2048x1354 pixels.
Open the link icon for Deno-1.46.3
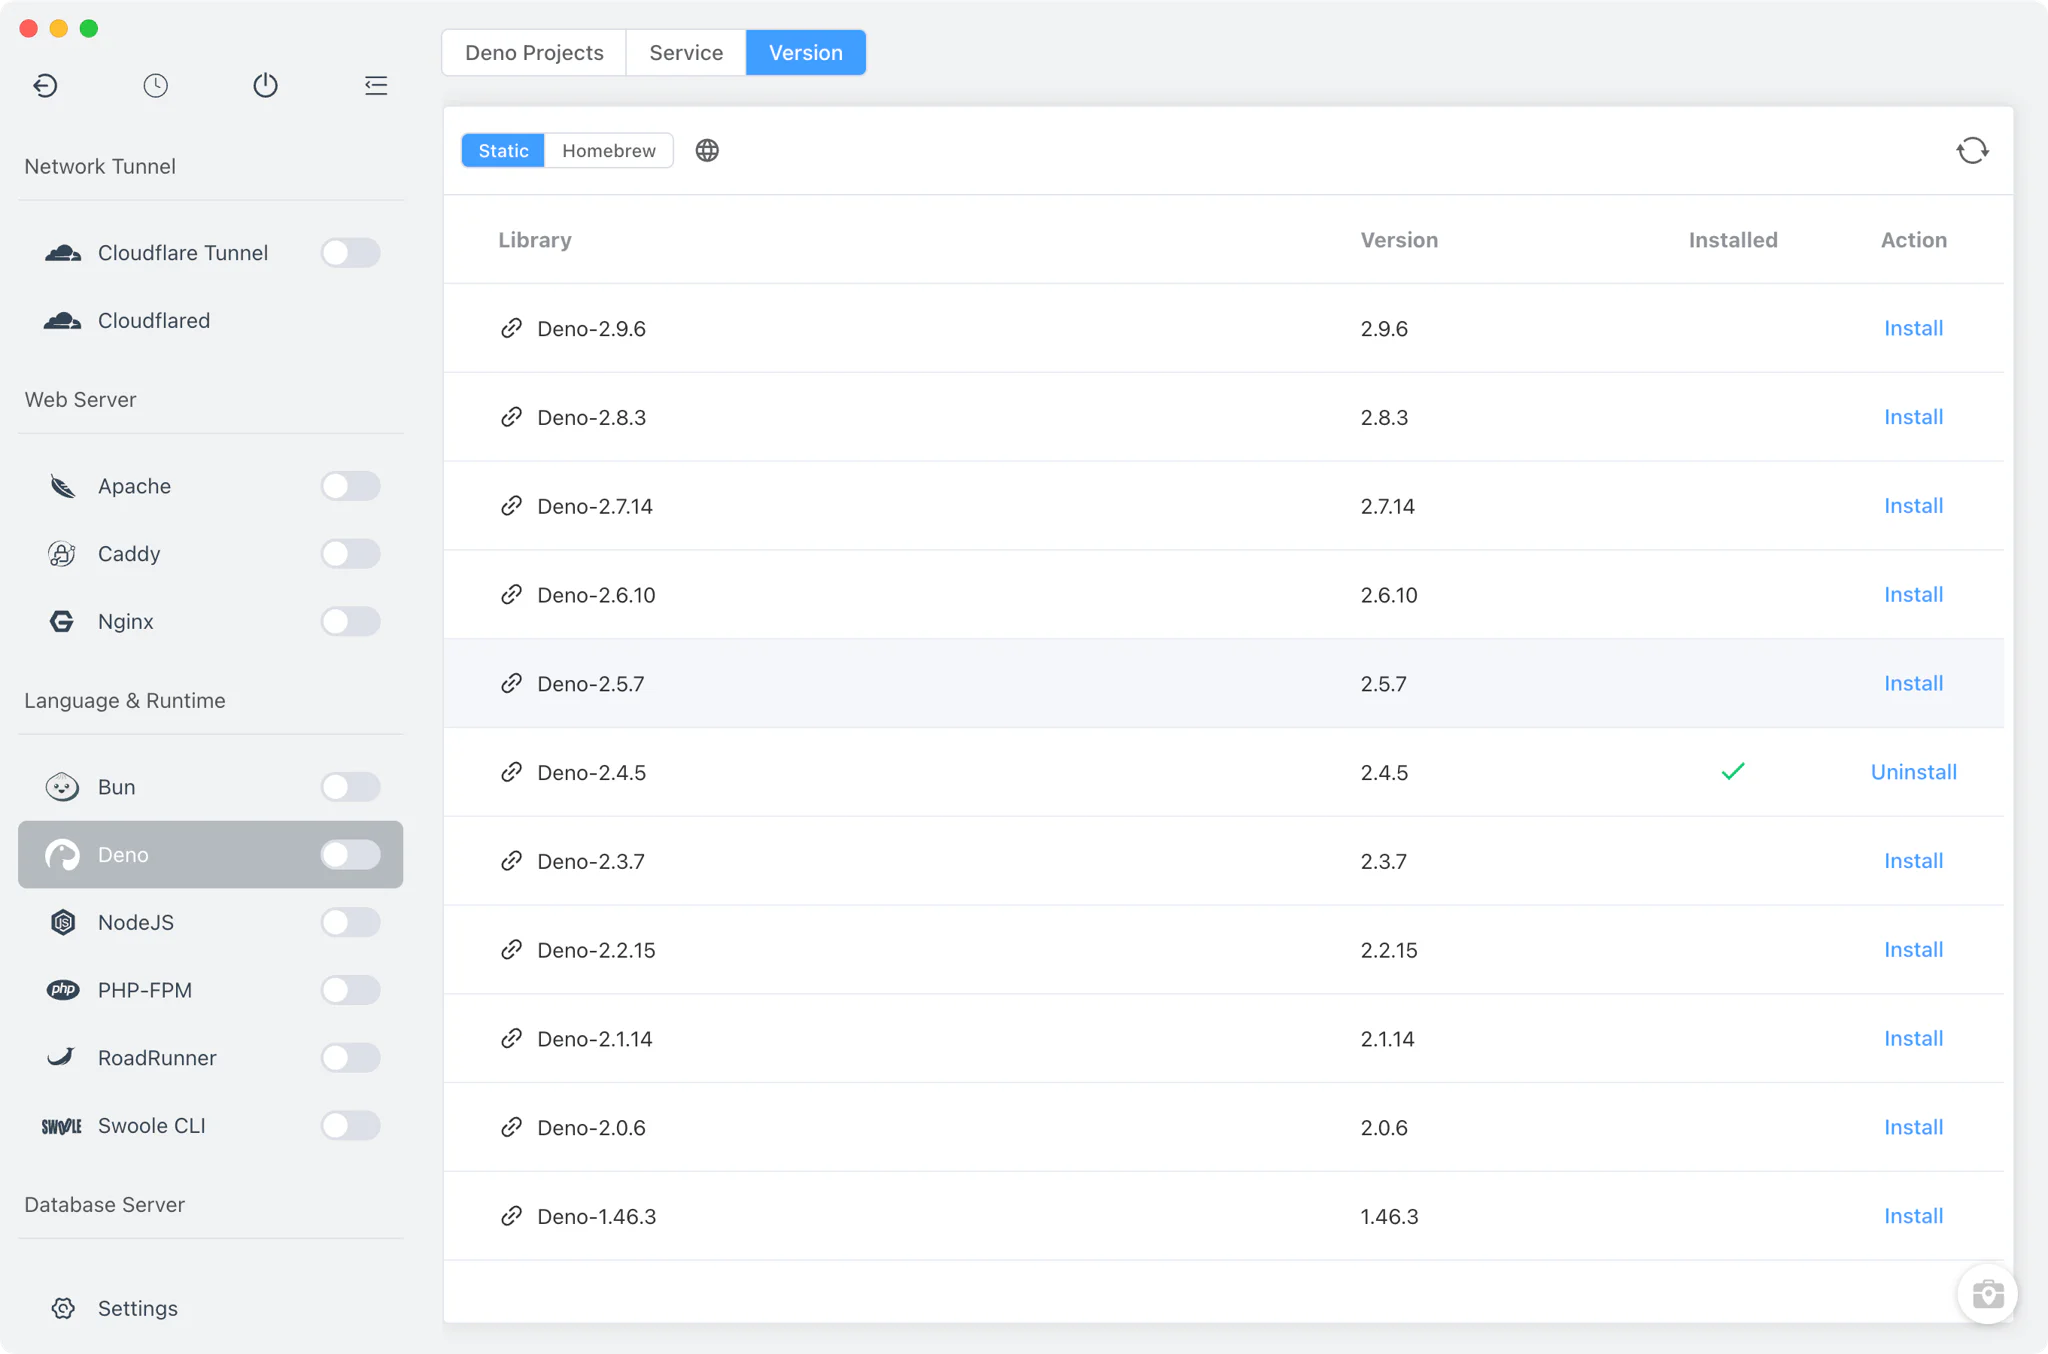(511, 1217)
